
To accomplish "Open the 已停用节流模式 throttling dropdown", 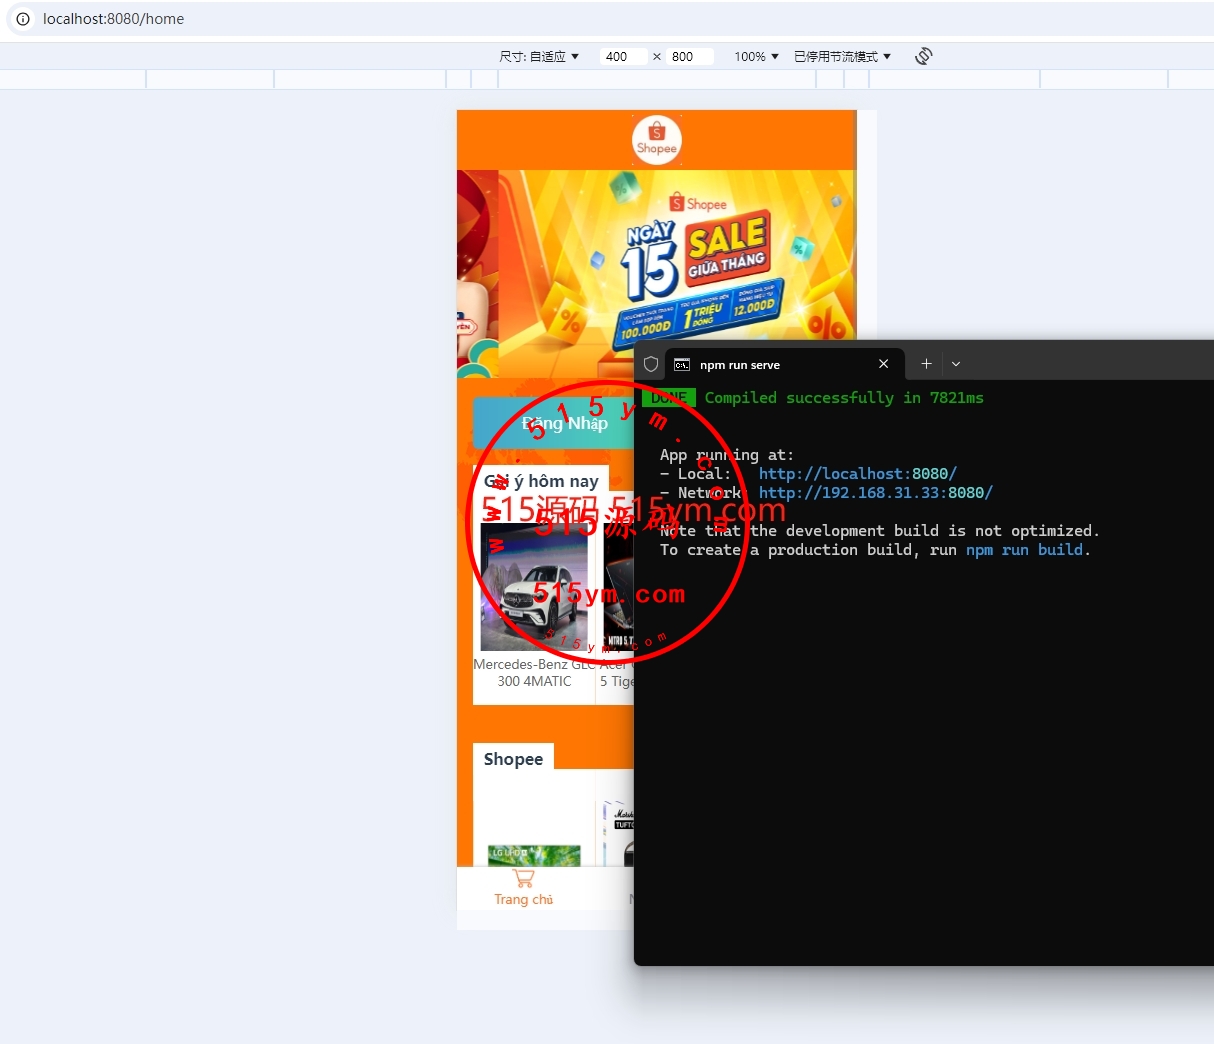I will coord(842,57).
